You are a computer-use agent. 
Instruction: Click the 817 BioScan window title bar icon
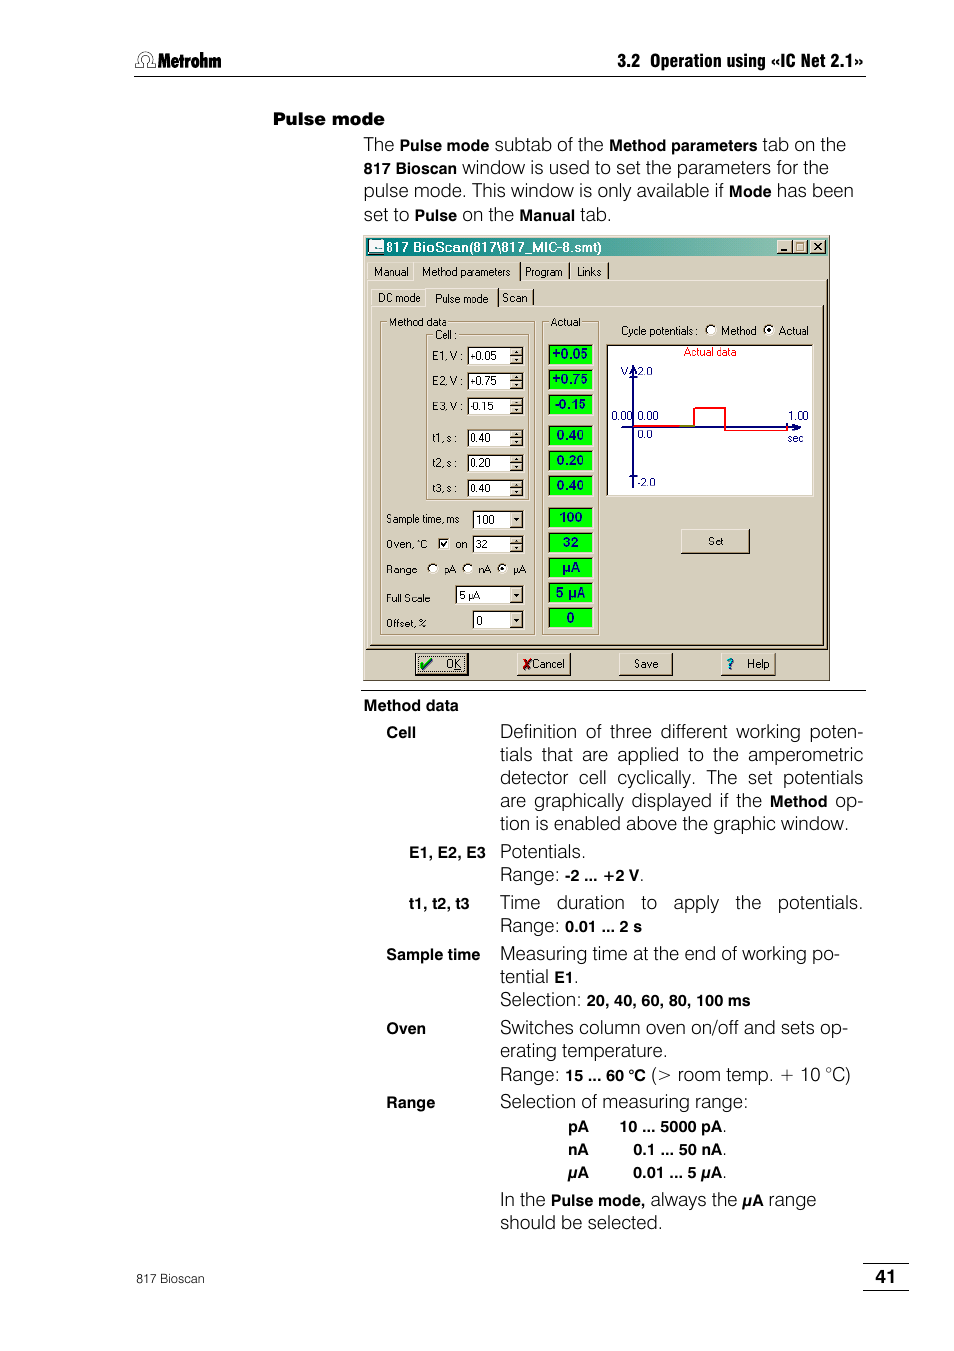pos(376,247)
